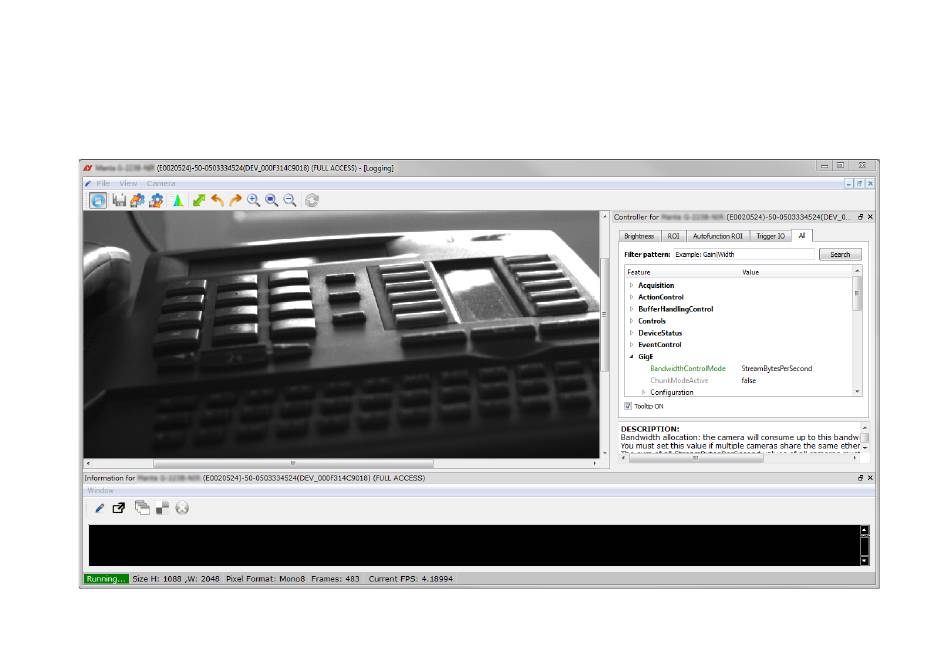Click the Filter pattern input field
Viewport: 950px width, 666px height.
(744, 255)
